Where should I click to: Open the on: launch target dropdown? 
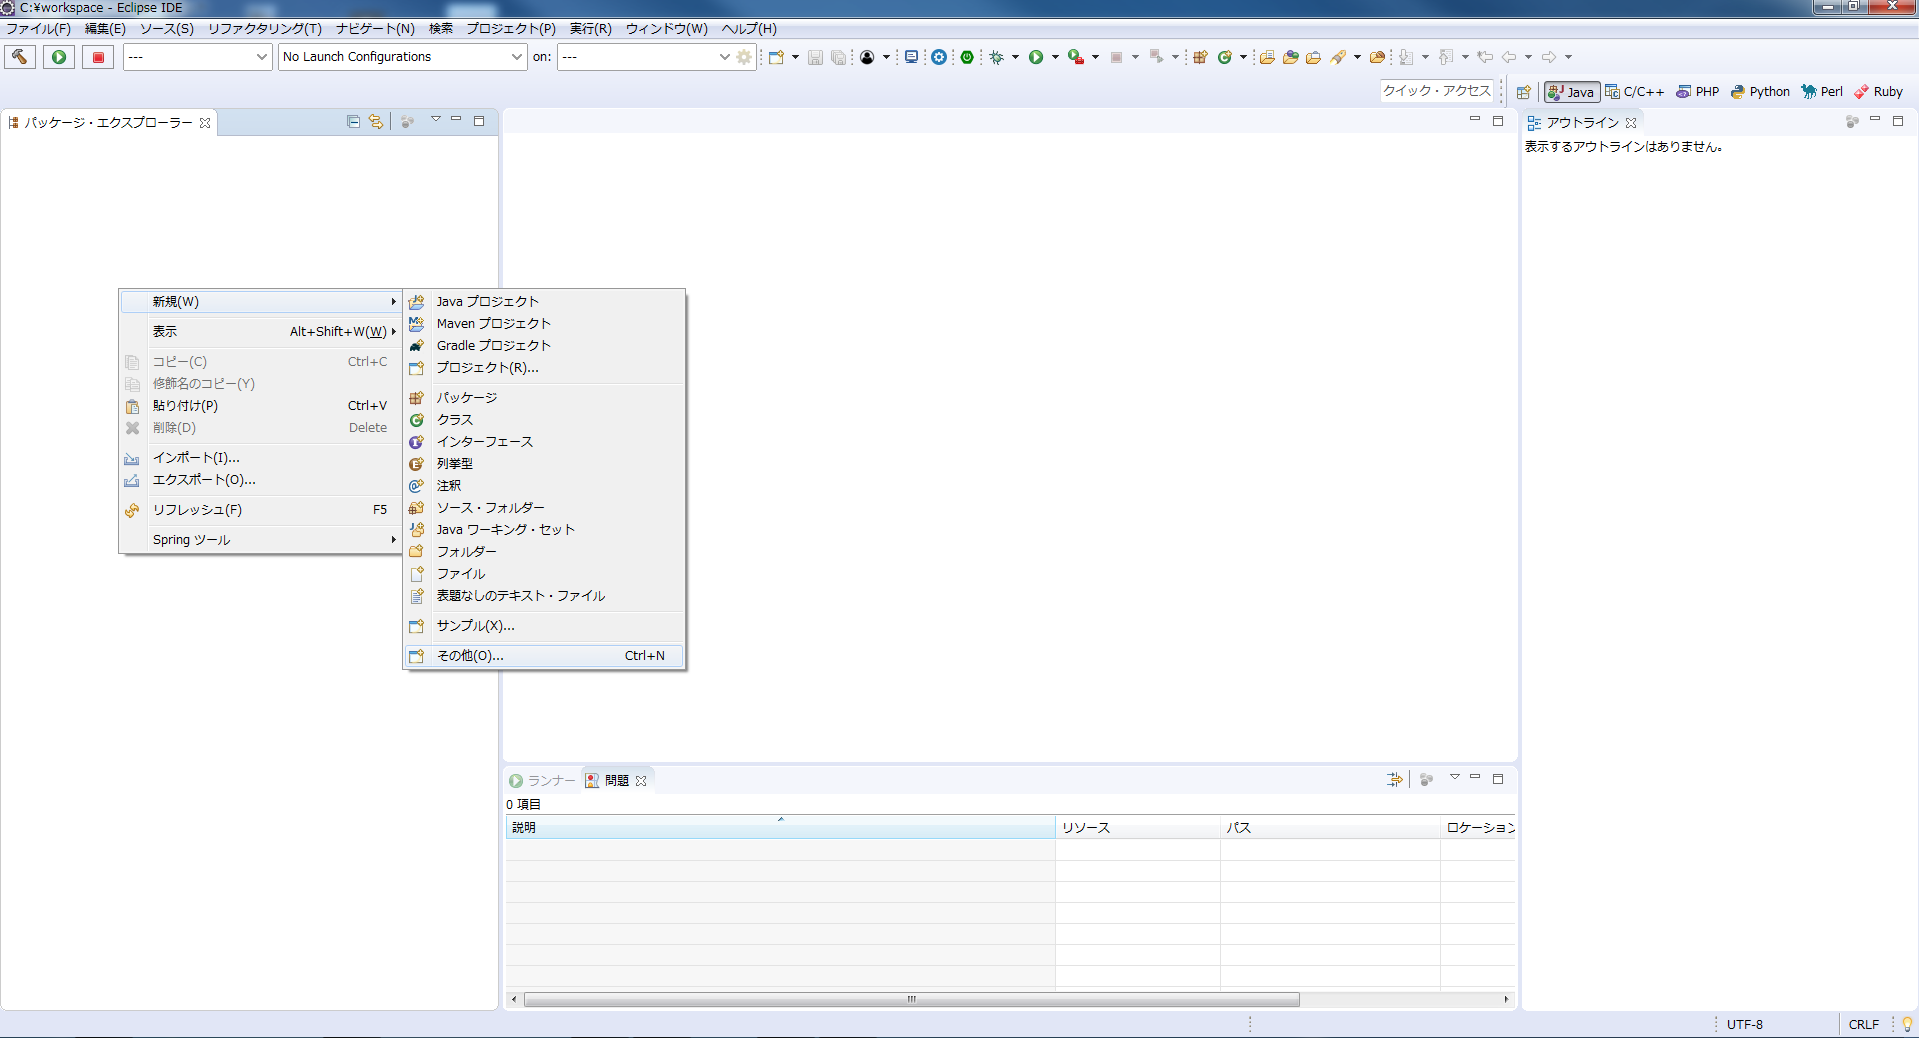click(x=645, y=57)
